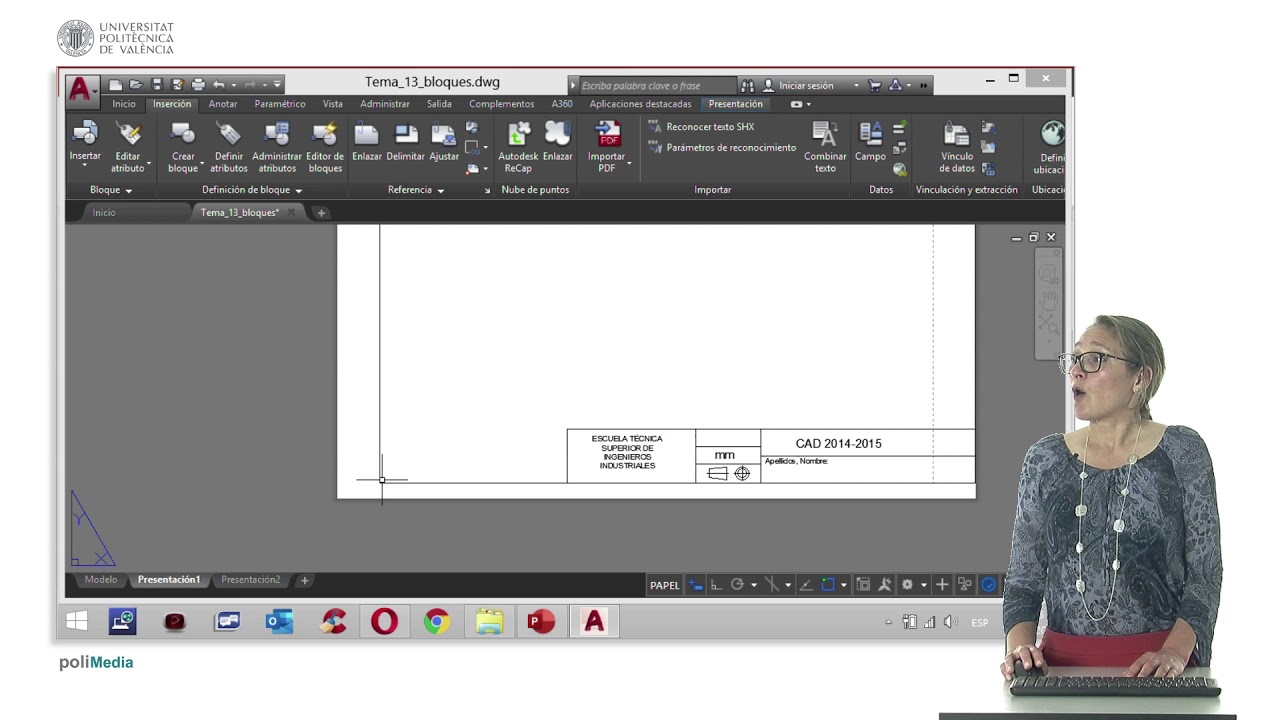Toggle dynamic input in status bar
The height and width of the screenshot is (720, 1280).
[696, 585]
